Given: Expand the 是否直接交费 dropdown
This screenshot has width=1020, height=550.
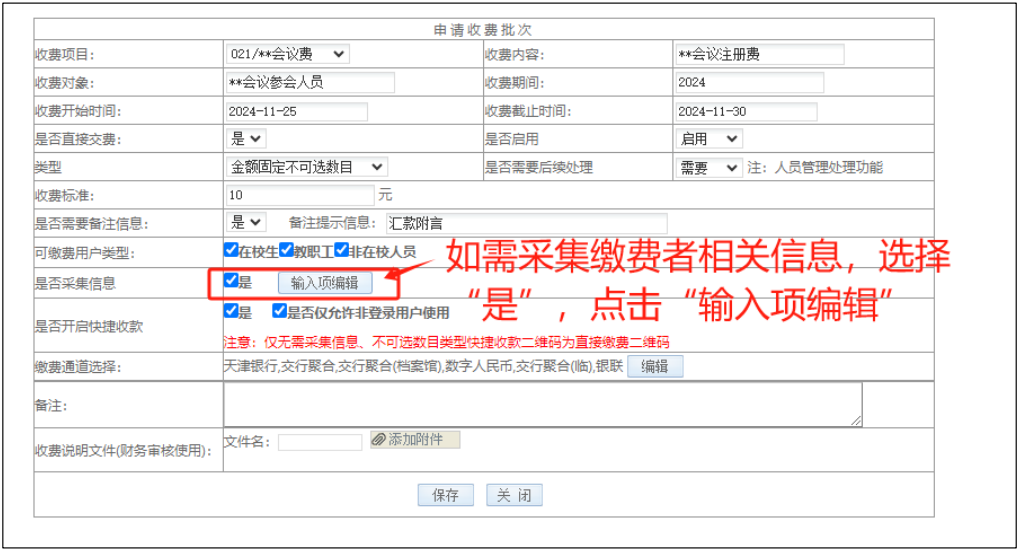Looking at the screenshot, I should 247,139.
